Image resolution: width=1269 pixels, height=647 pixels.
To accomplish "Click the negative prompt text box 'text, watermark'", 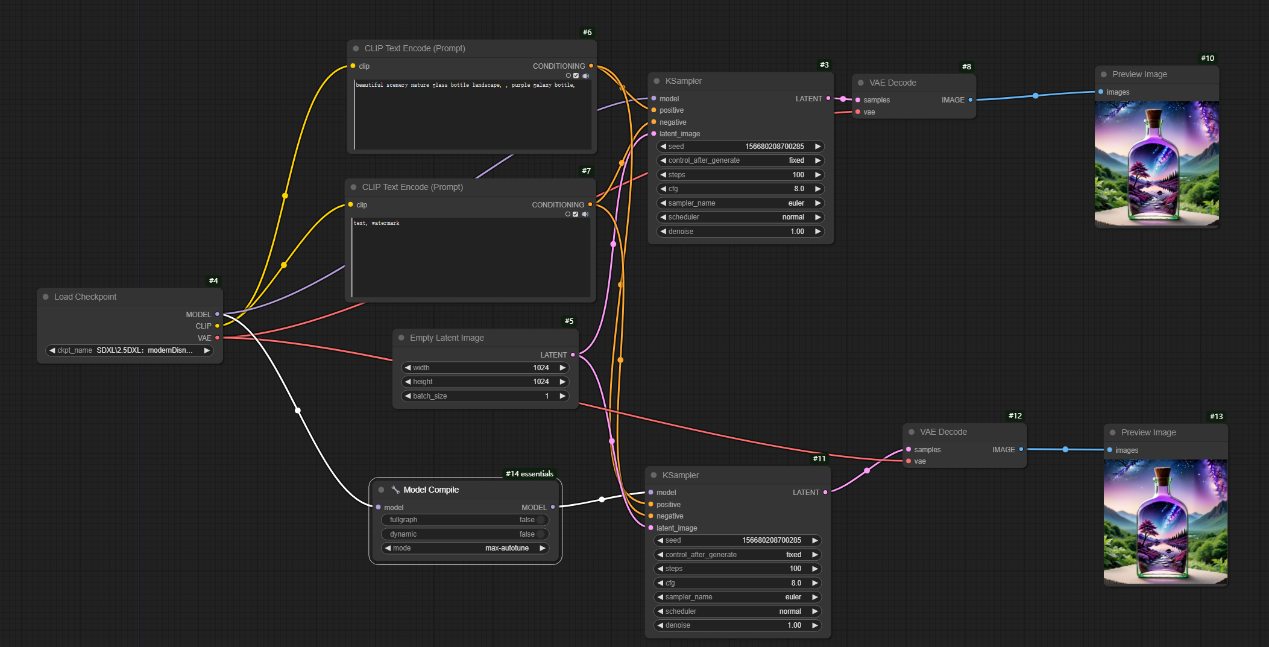I will coord(468,255).
